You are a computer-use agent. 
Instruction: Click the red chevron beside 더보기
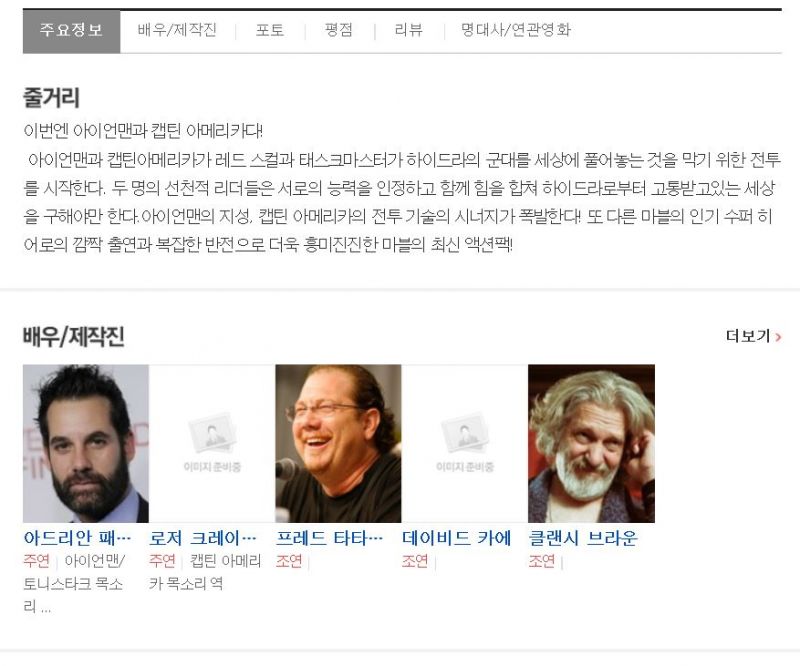pos(778,336)
